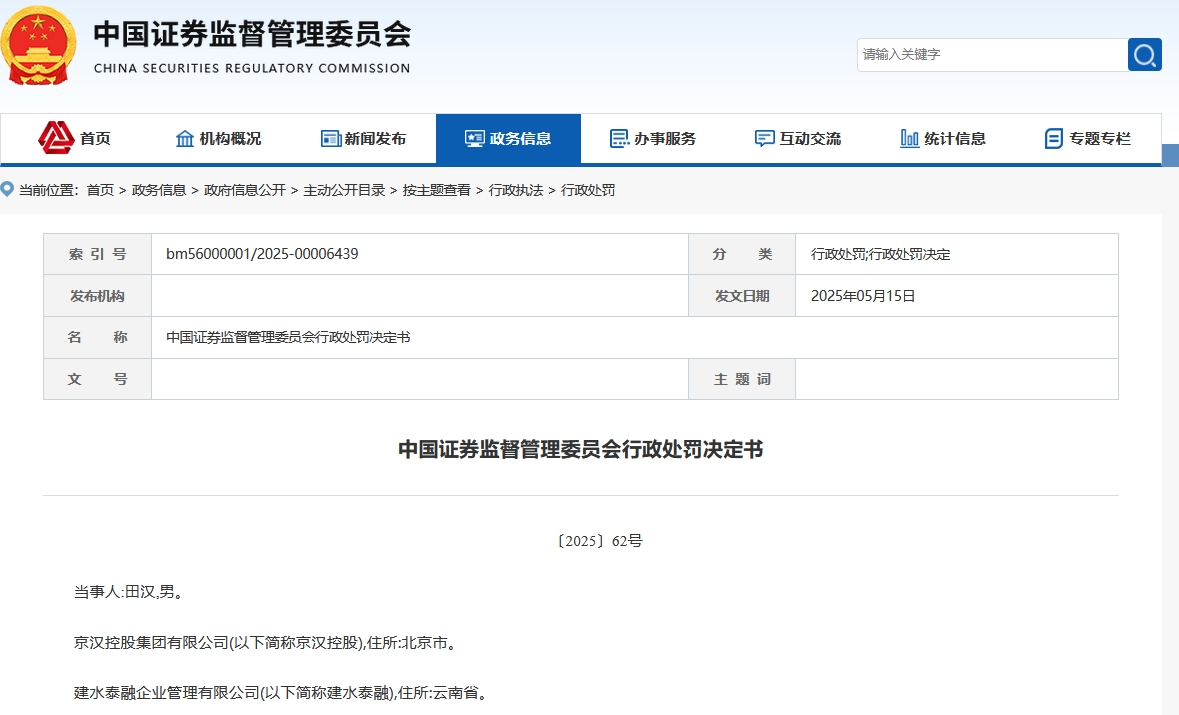Click index number bm56000001/2025-00006439
The image size is (1179, 715).
pyautogui.click(x=262, y=254)
